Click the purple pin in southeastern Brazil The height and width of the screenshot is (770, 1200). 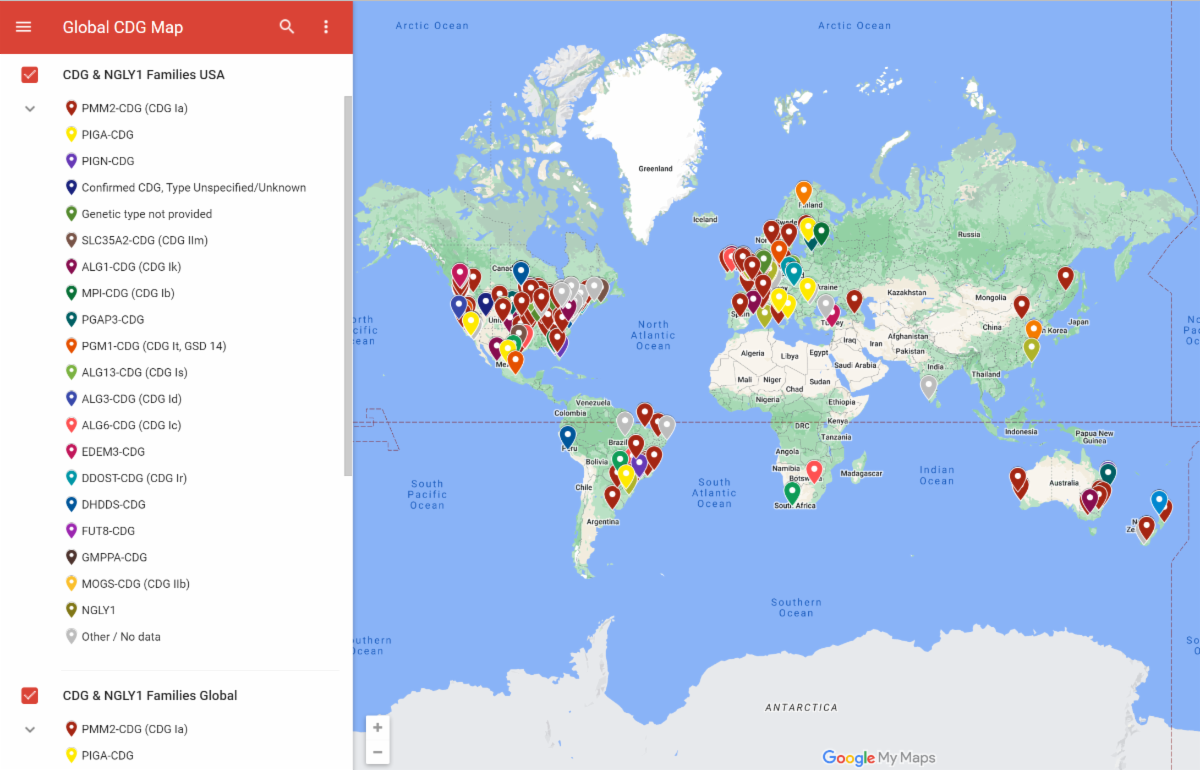(639, 465)
